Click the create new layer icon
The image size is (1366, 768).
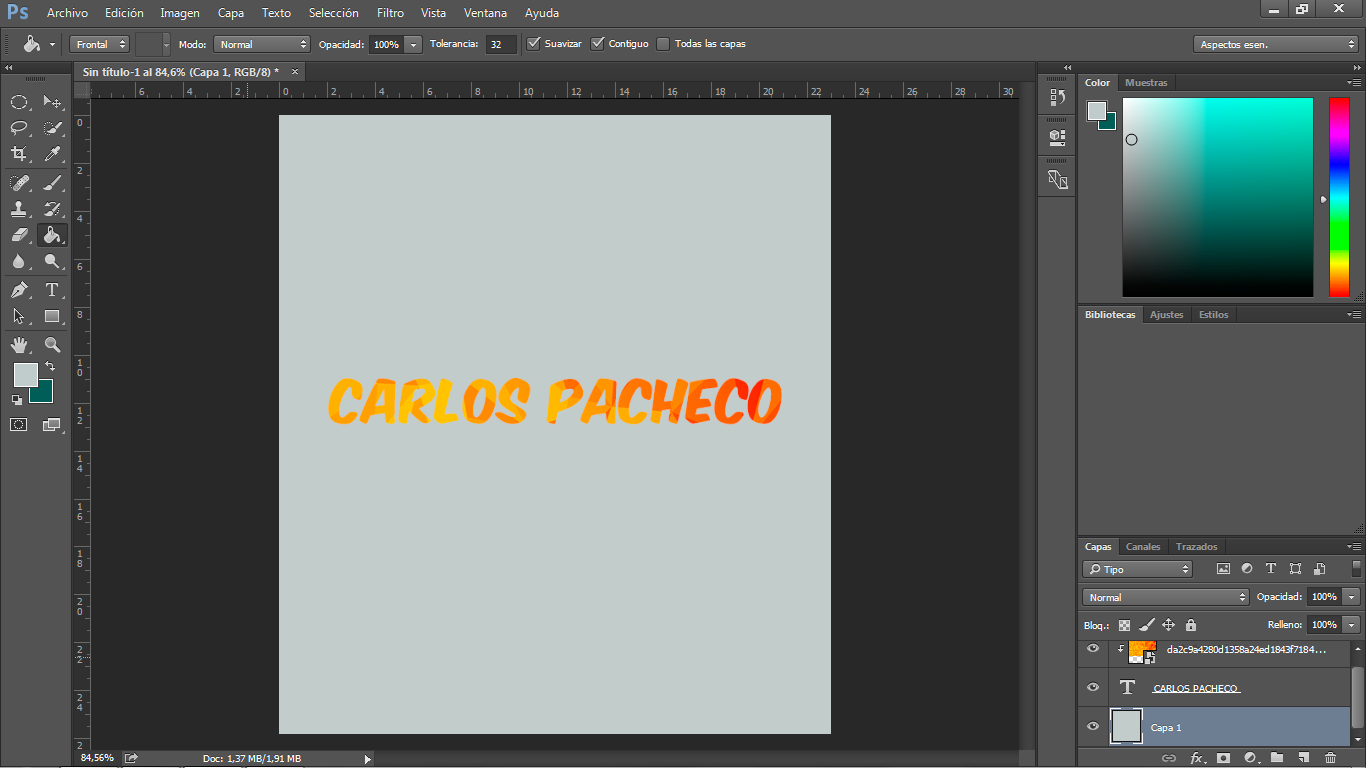(1303, 759)
